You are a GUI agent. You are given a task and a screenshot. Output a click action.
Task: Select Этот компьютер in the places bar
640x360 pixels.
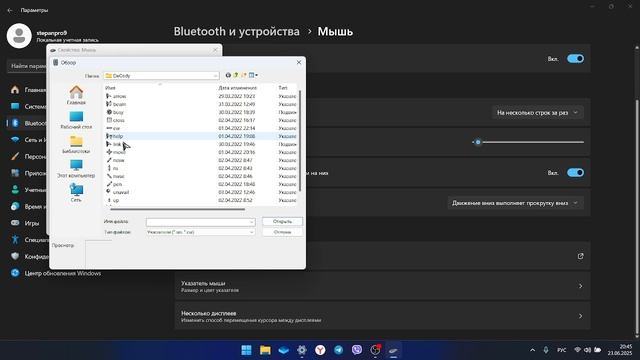click(x=76, y=169)
